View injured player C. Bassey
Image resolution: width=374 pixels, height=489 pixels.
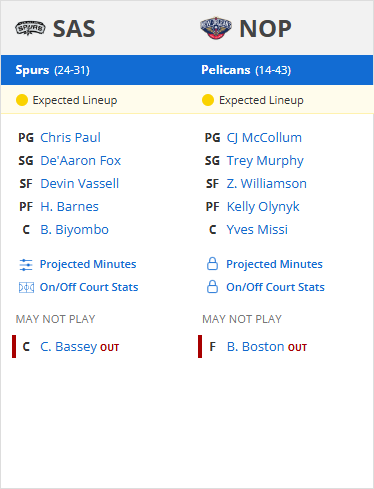68,347
